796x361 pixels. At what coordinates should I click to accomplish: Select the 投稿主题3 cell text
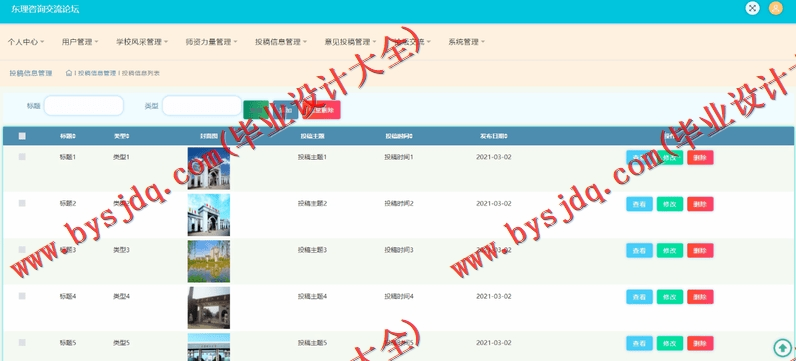312,250
